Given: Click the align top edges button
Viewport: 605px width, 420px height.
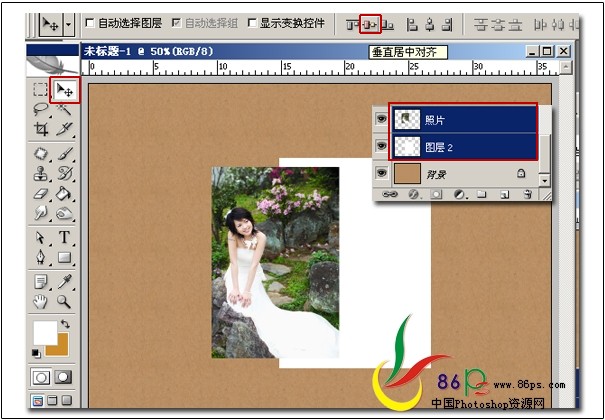Looking at the screenshot, I should click(352, 25).
